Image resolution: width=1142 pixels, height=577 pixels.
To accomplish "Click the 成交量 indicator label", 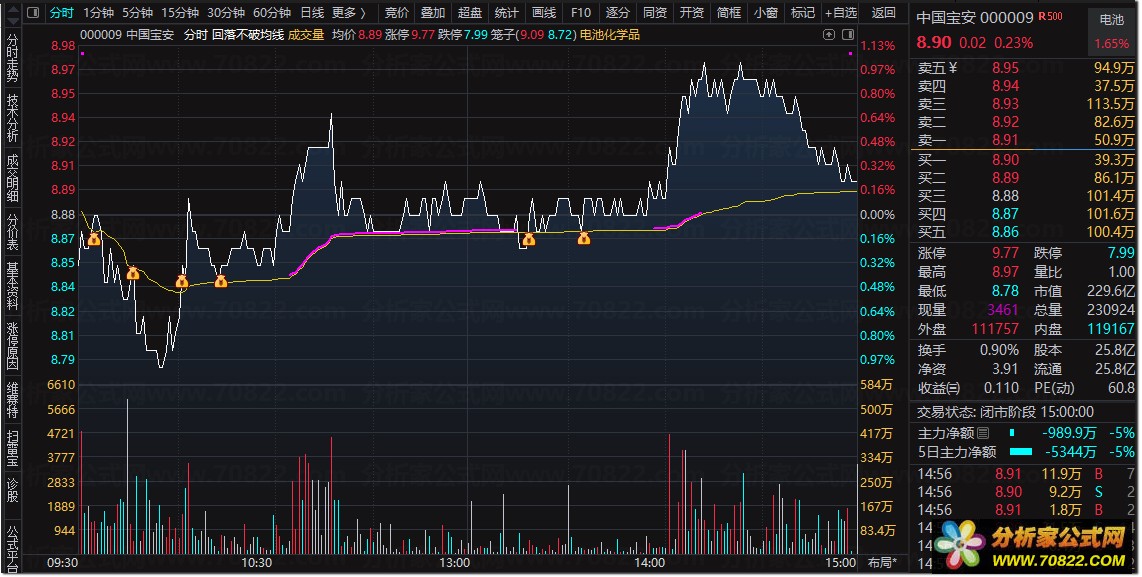I will tap(306, 34).
